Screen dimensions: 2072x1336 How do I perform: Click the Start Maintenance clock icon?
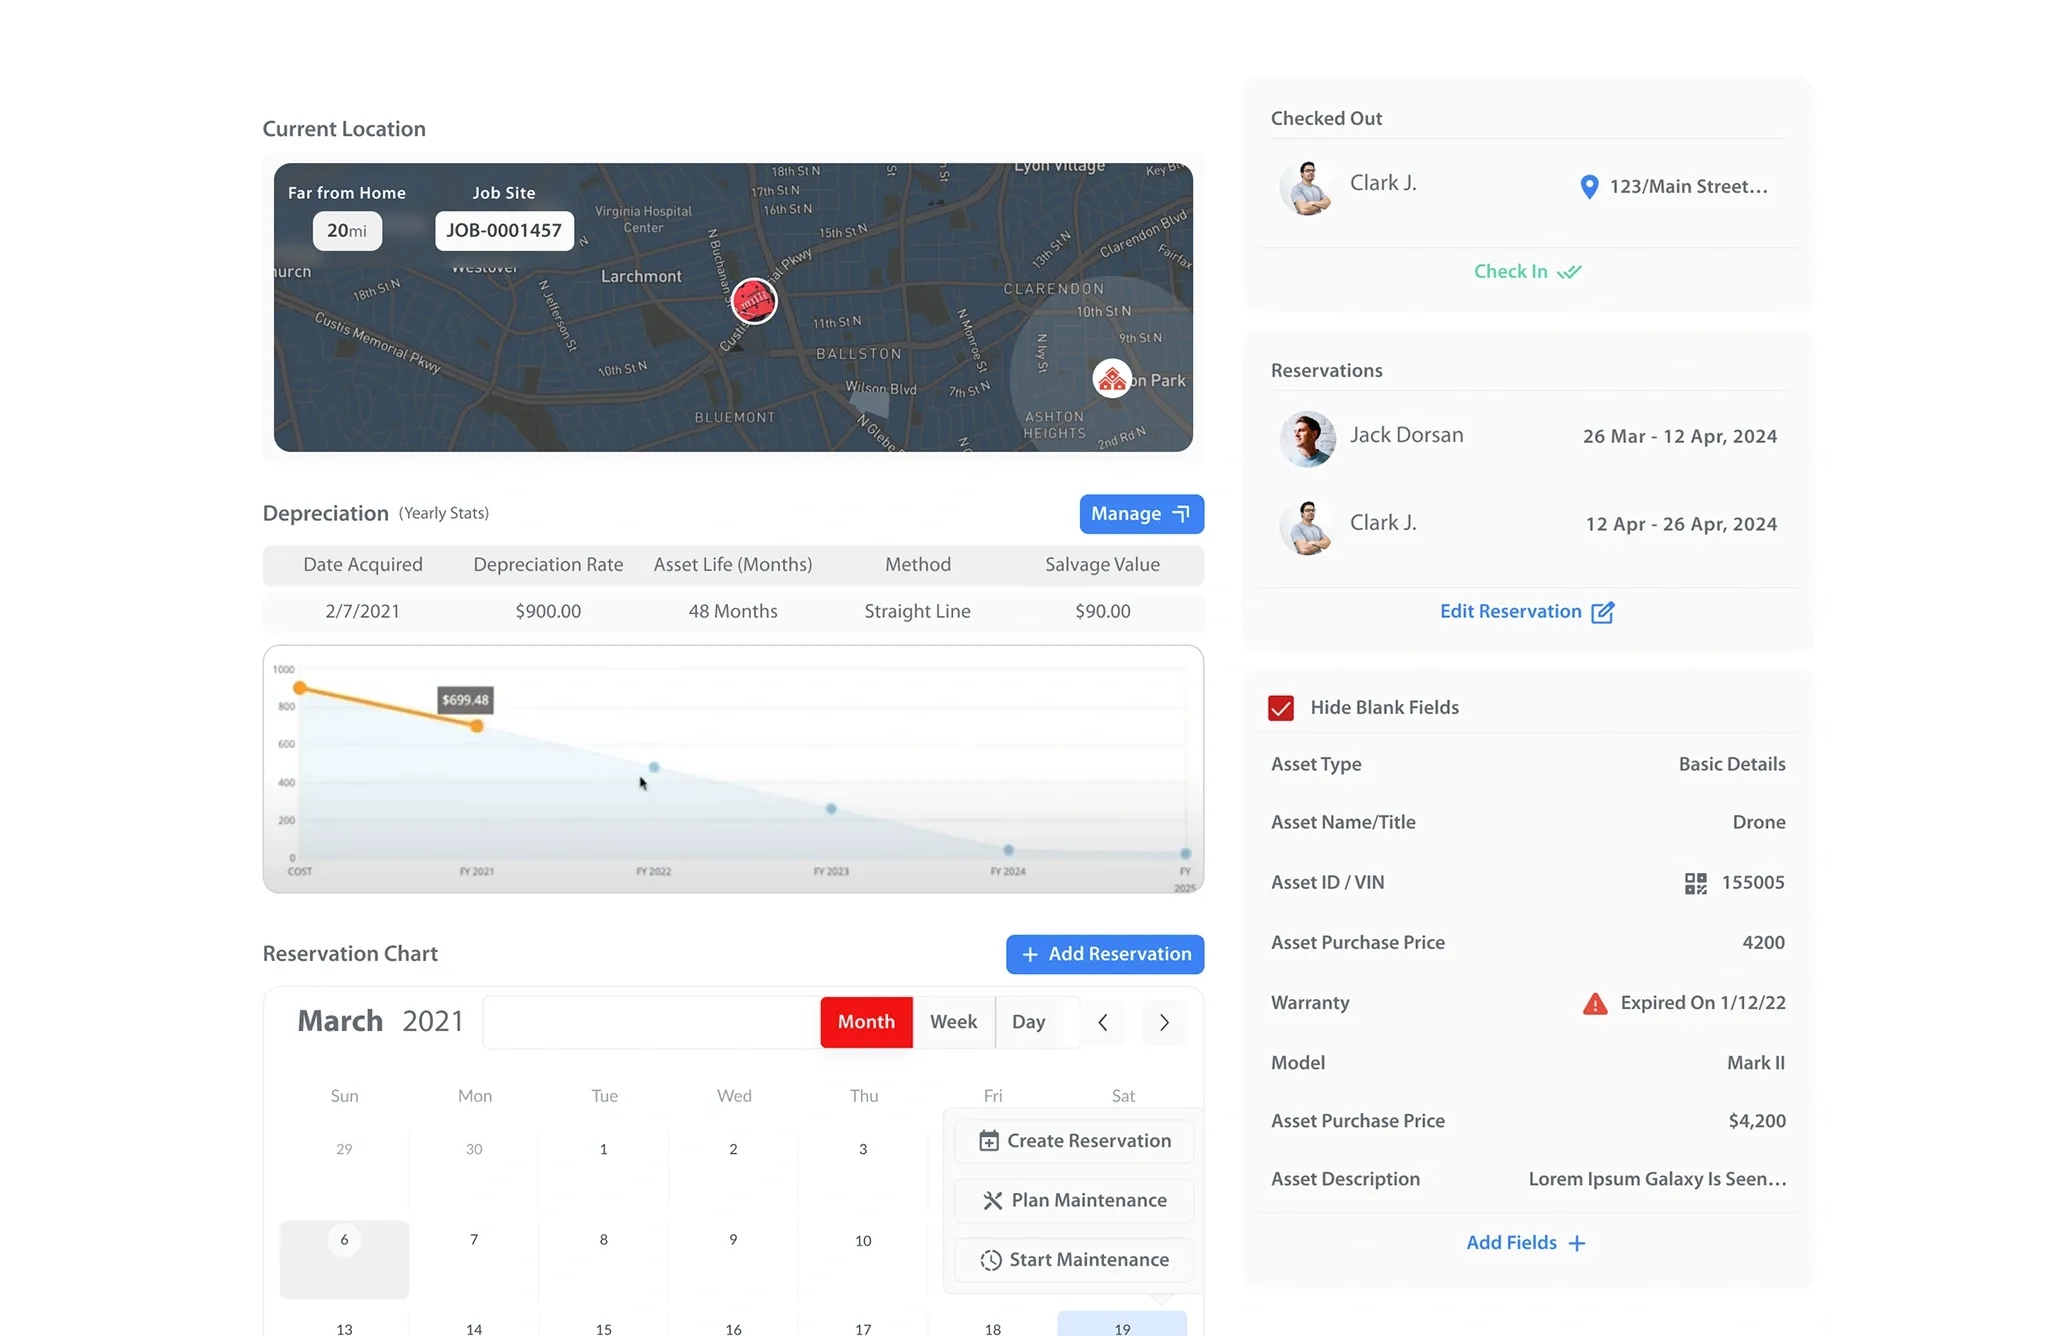pos(989,1260)
